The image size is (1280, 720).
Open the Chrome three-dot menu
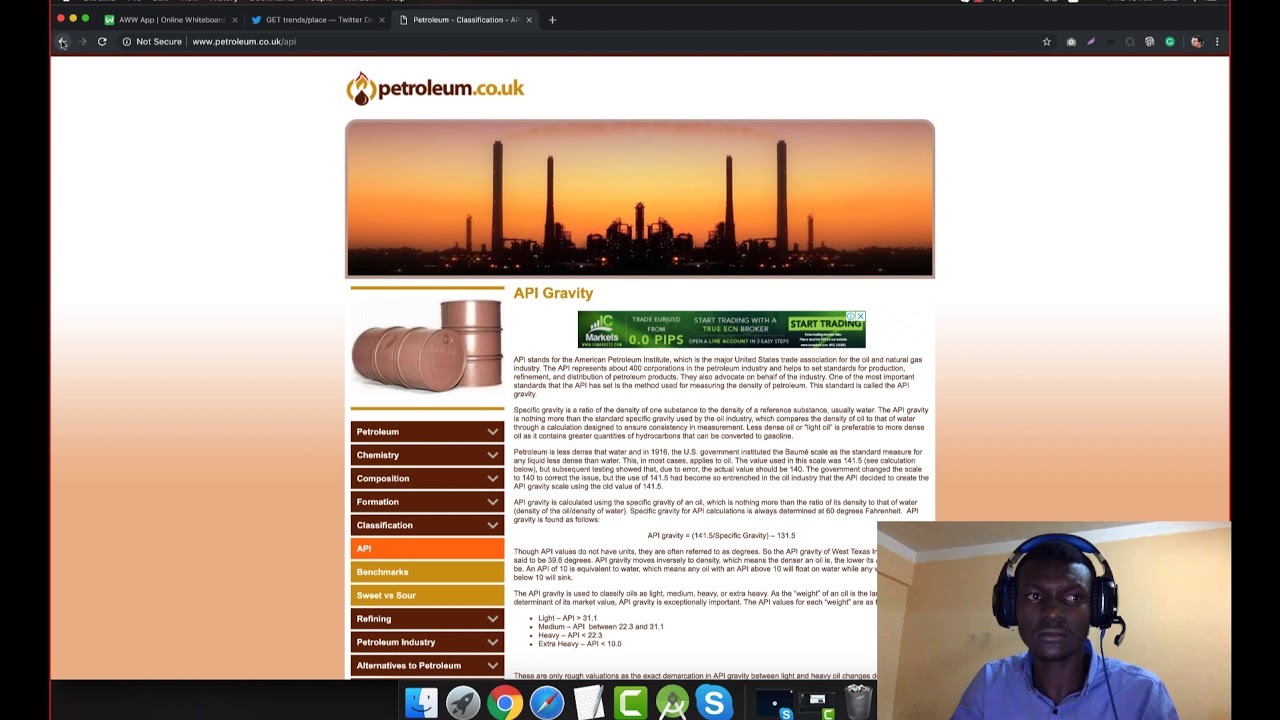click(1217, 42)
